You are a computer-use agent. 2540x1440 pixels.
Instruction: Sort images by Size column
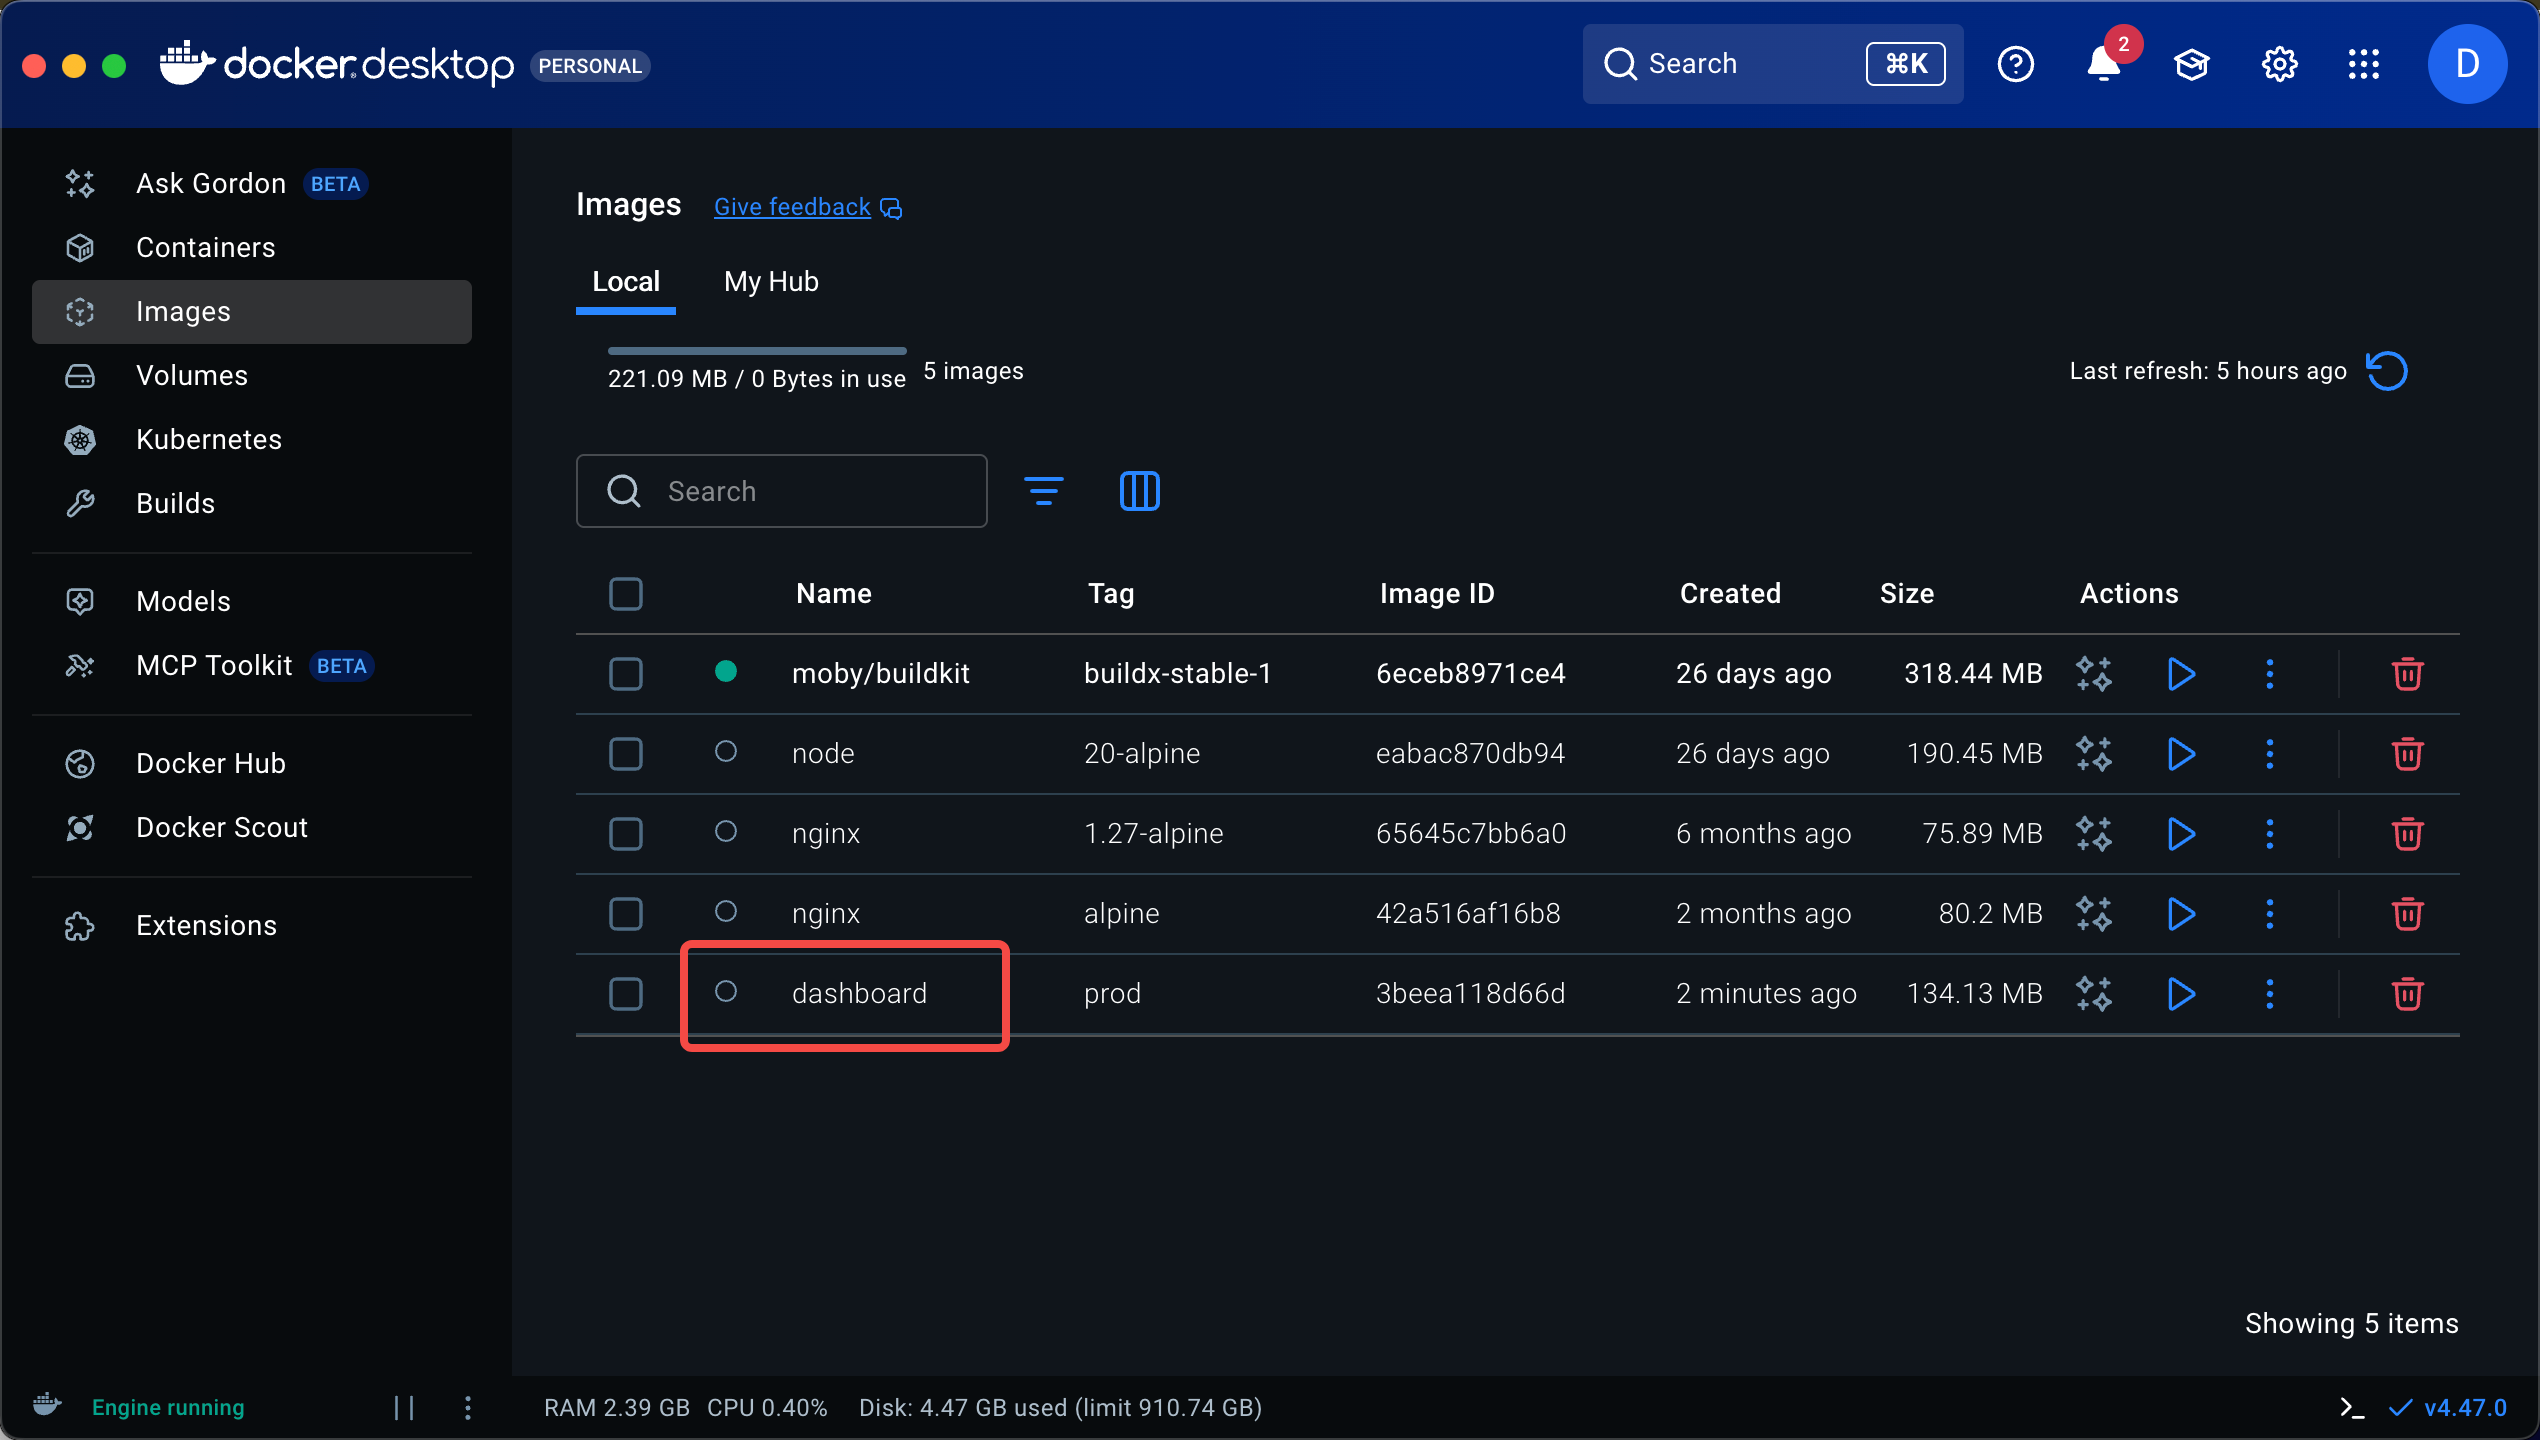(x=1907, y=594)
